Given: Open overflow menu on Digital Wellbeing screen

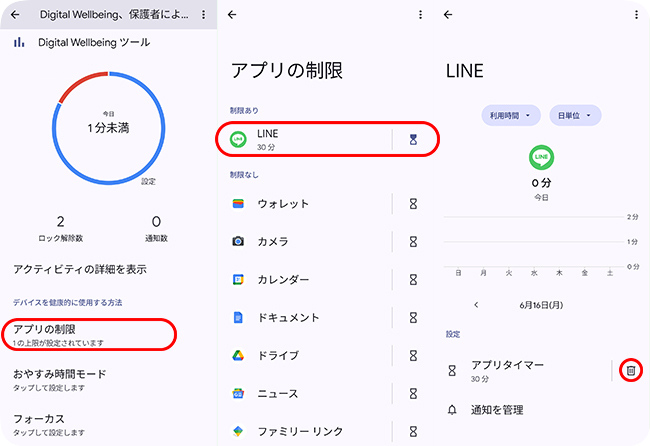Looking at the screenshot, I should pyautogui.click(x=204, y=15).
